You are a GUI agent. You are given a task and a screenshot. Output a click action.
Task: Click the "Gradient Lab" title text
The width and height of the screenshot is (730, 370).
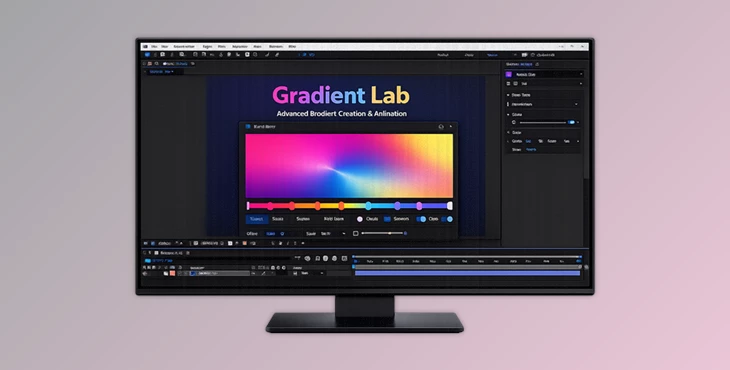pos(341,95)
